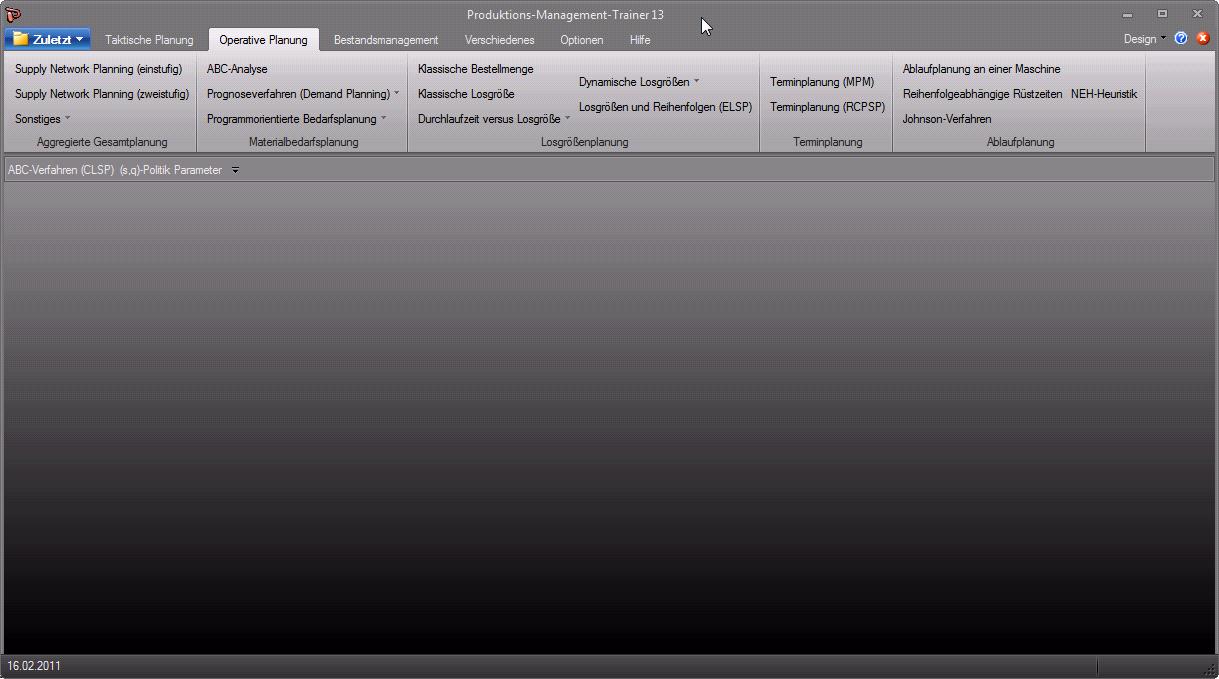Expand the Sonstiges dropdown
The width and height of the screenshot is (1219, 679).
coord(42,119)
